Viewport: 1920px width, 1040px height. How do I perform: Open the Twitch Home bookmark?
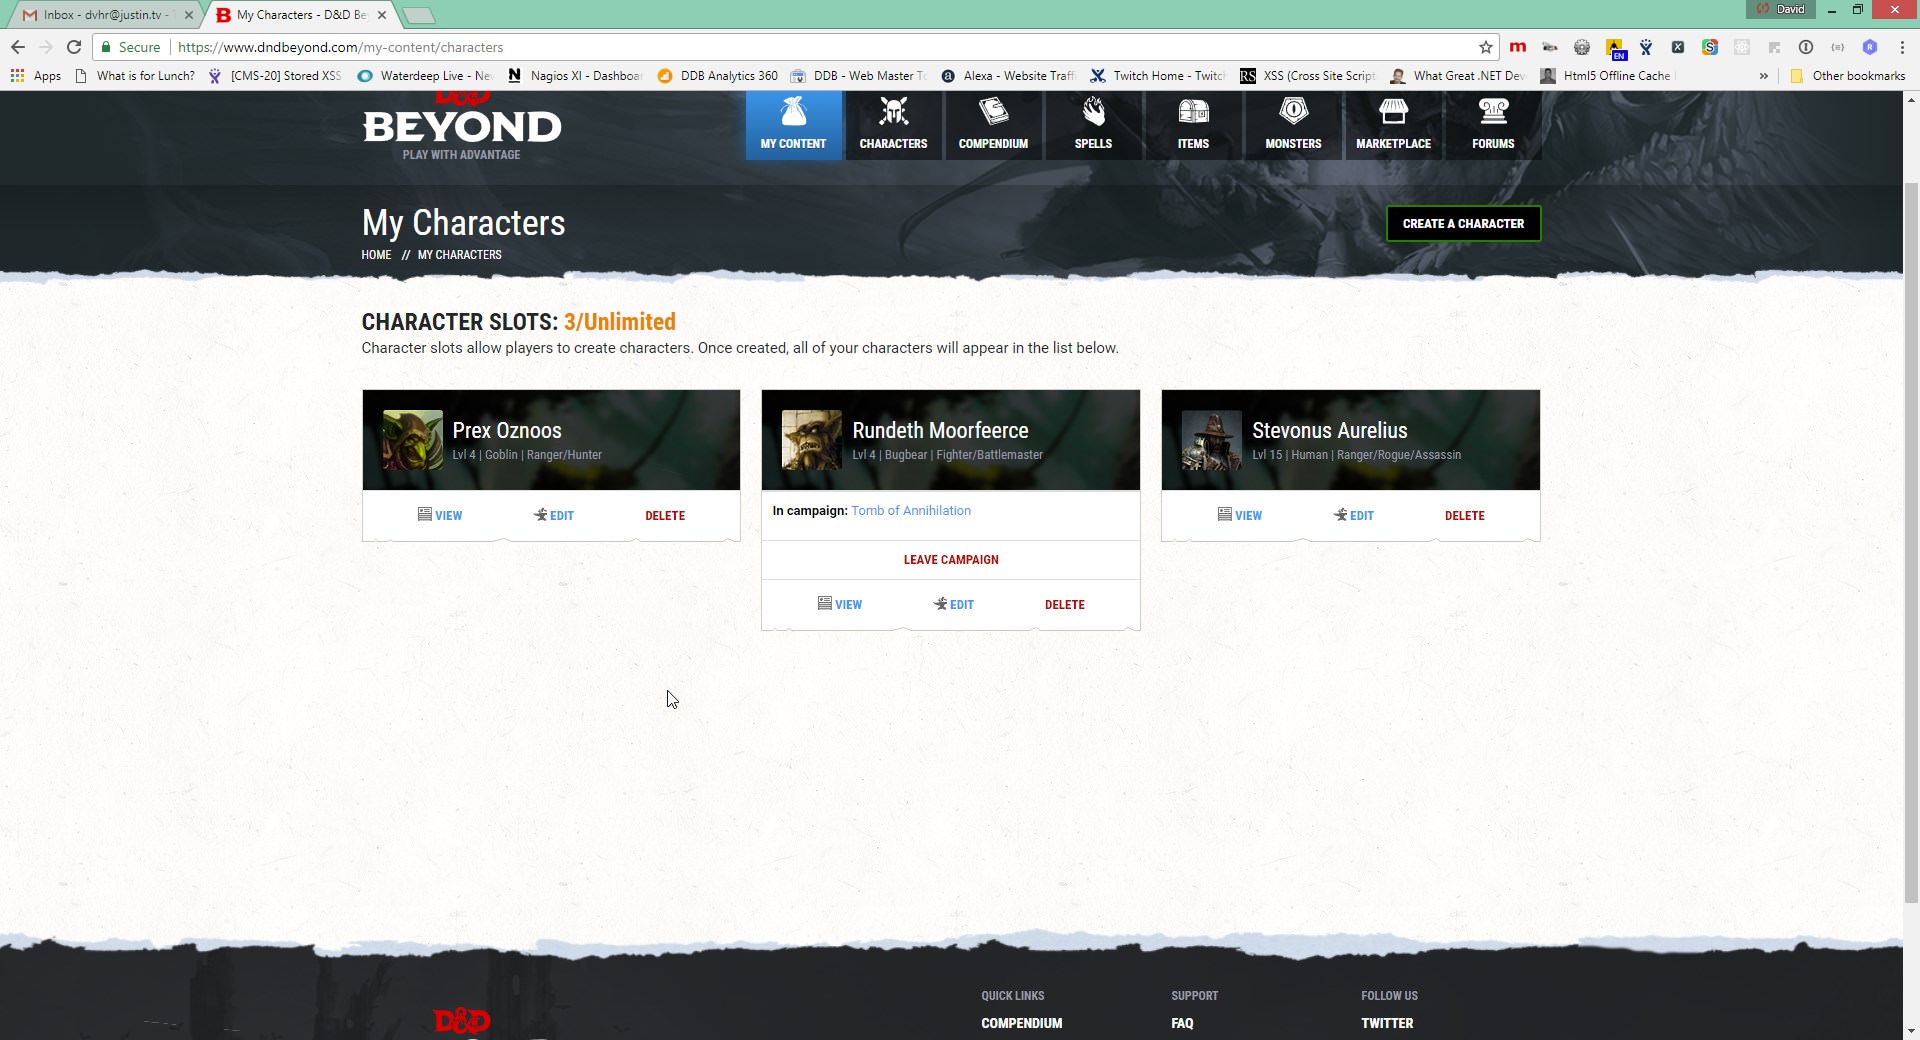coord(1158,76)
